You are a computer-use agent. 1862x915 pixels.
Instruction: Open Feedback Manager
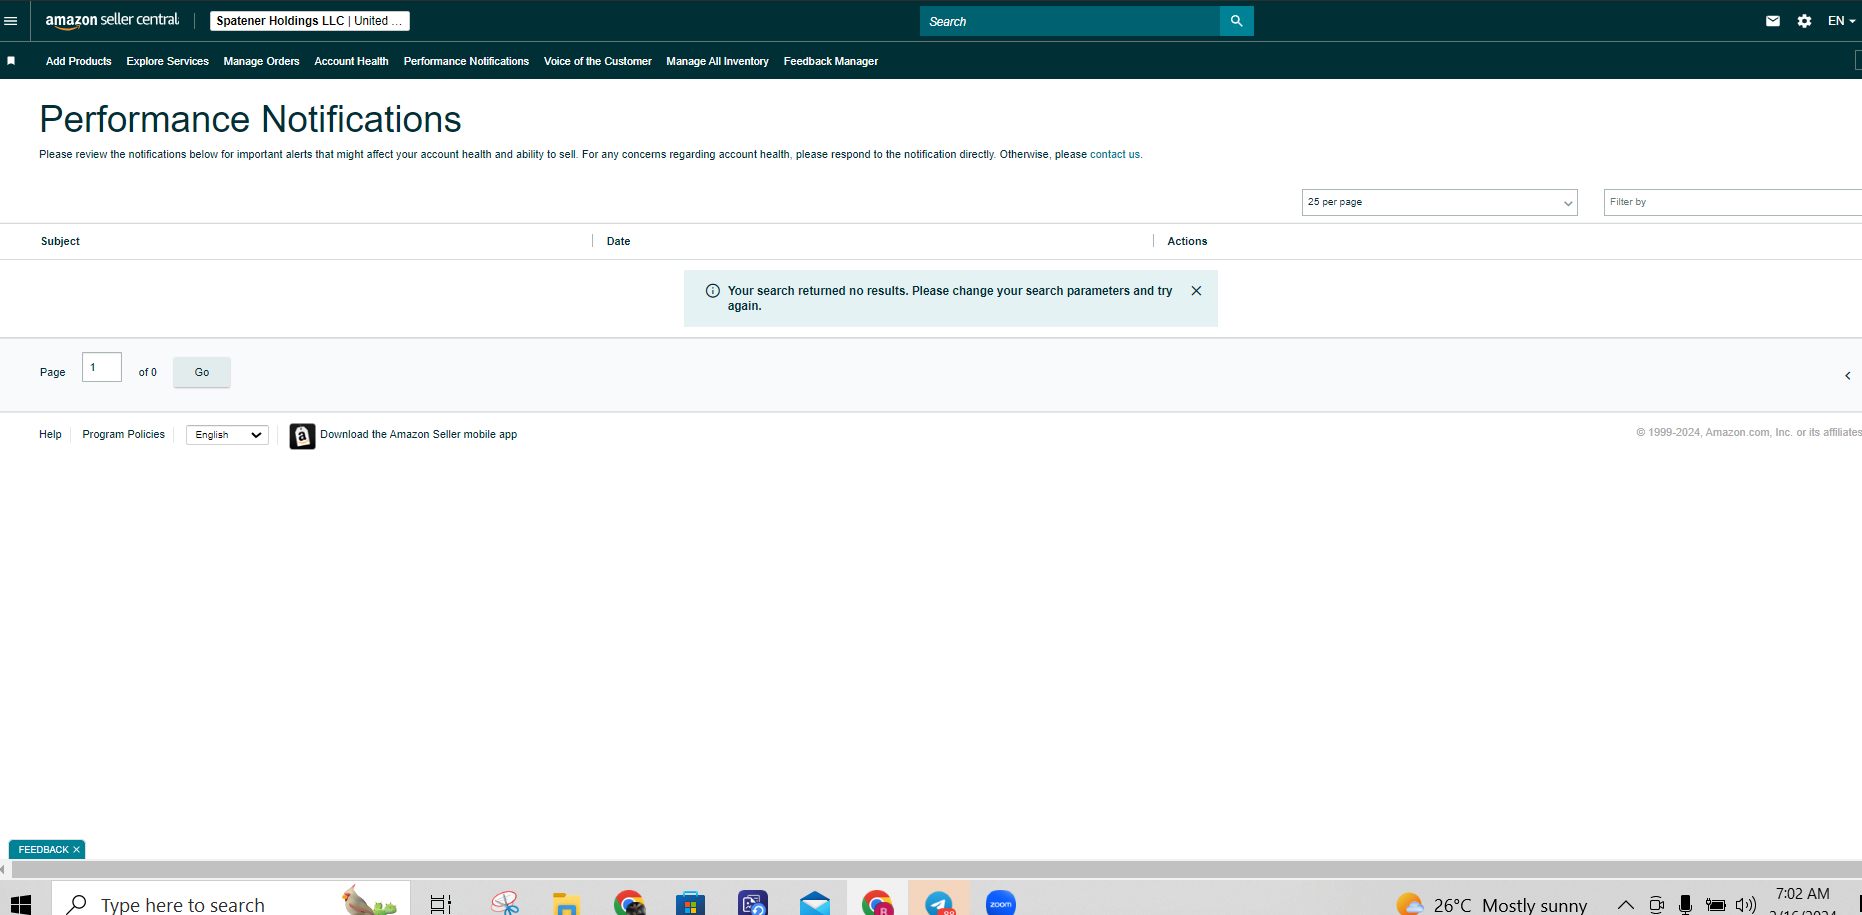click(831, 61)
